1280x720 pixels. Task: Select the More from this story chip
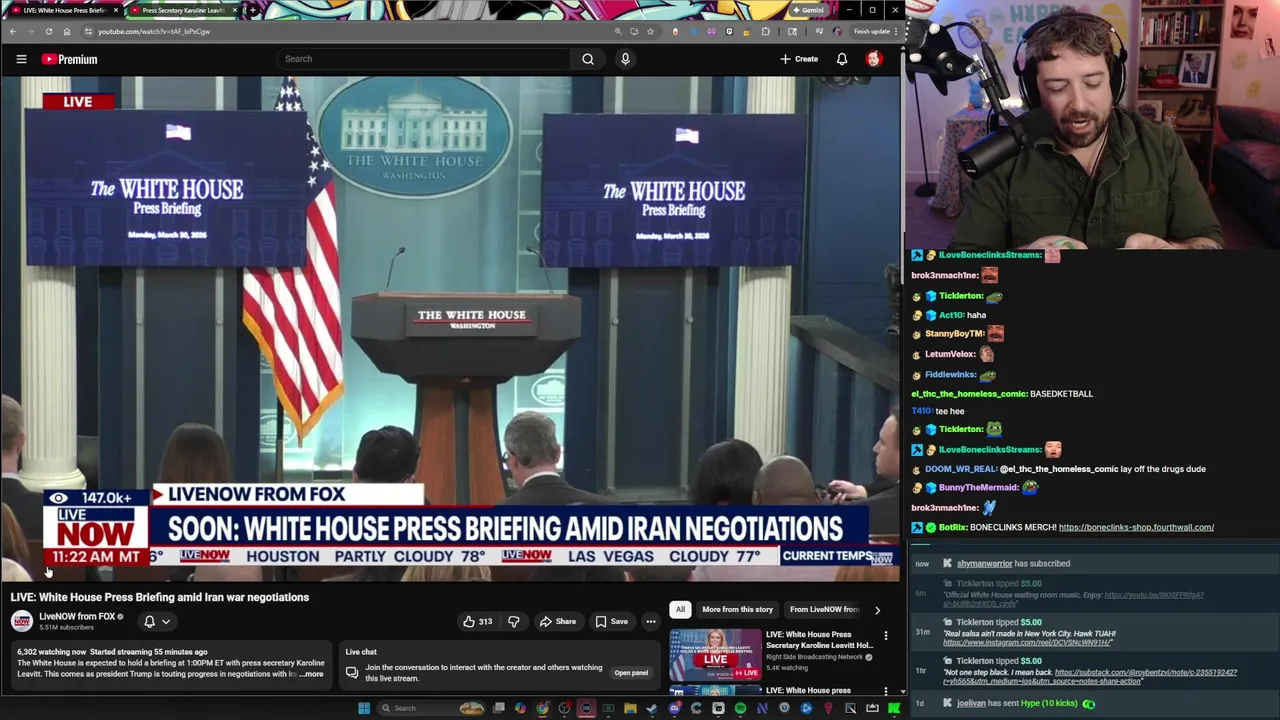(x=737, y=609)
